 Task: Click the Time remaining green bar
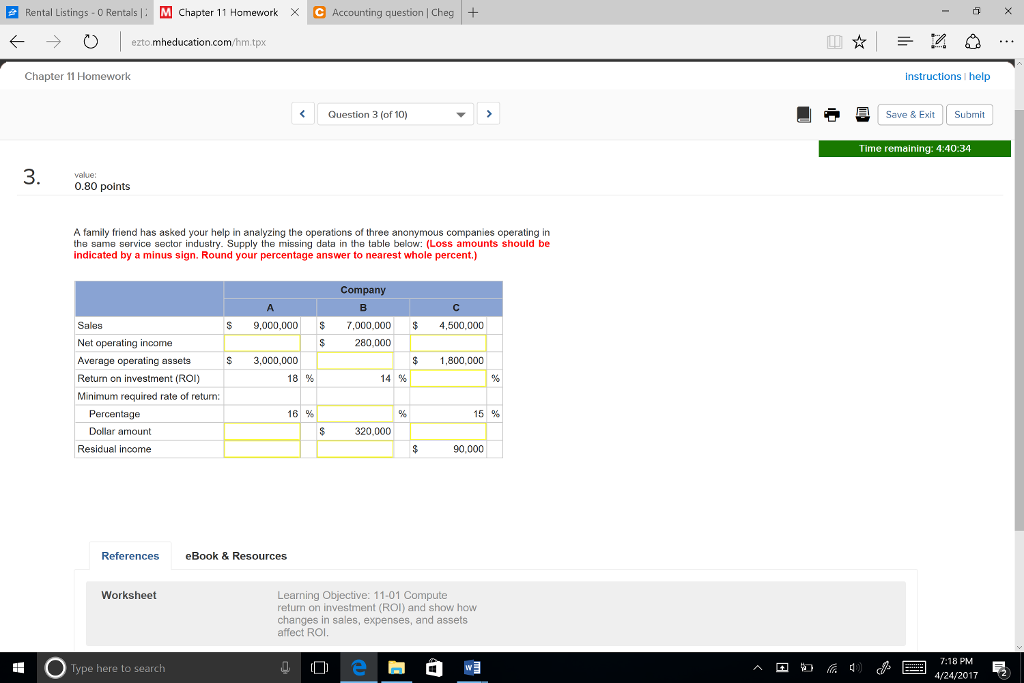pos(914,148)
